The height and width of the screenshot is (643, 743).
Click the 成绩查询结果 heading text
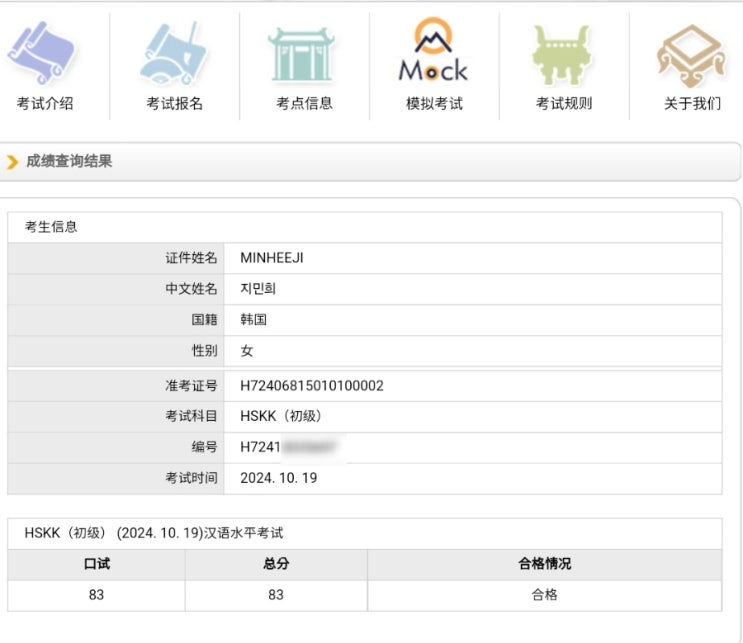click(69, 161)
